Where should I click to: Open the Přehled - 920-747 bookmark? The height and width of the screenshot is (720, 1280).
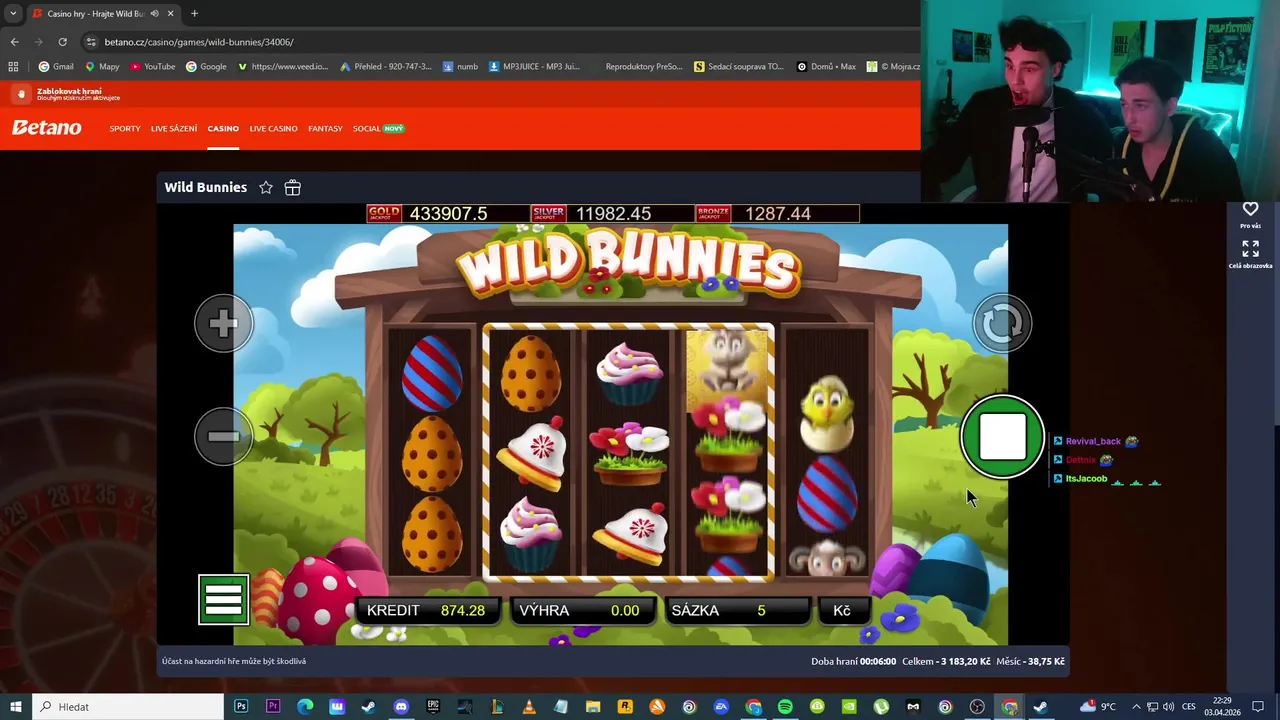click(386, 67)
